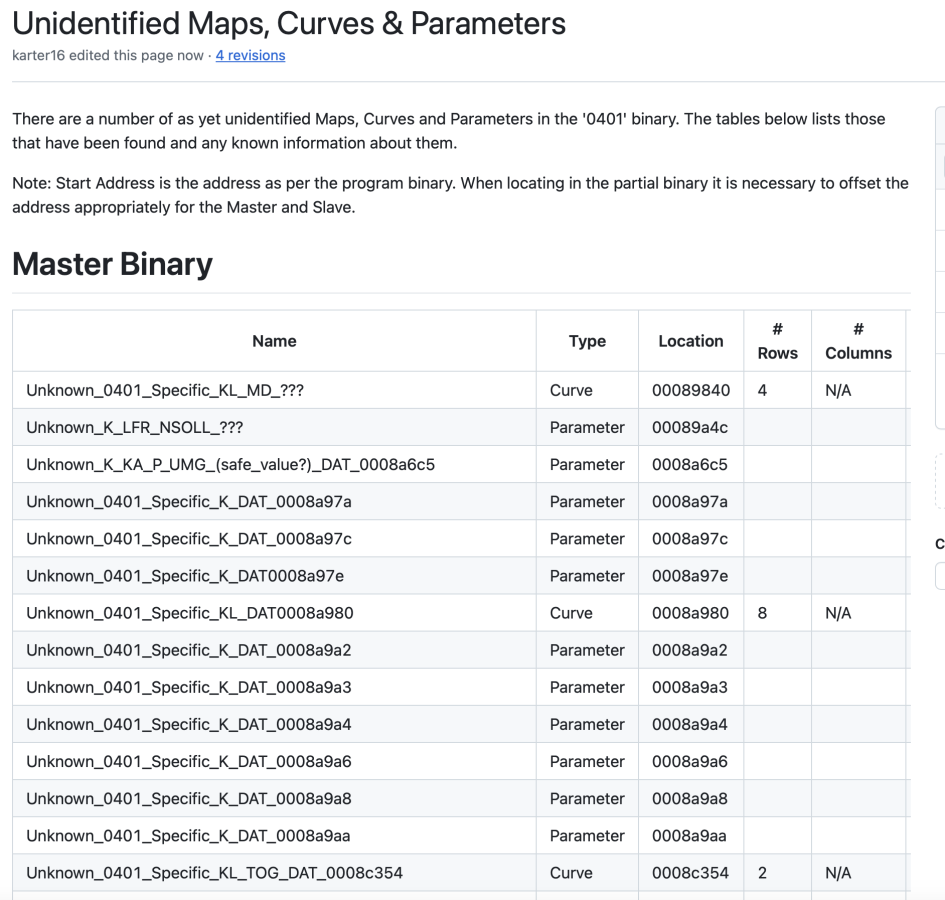Click the Type column header
Viewport: 945px width, 900px height.
tap(587, 341)
